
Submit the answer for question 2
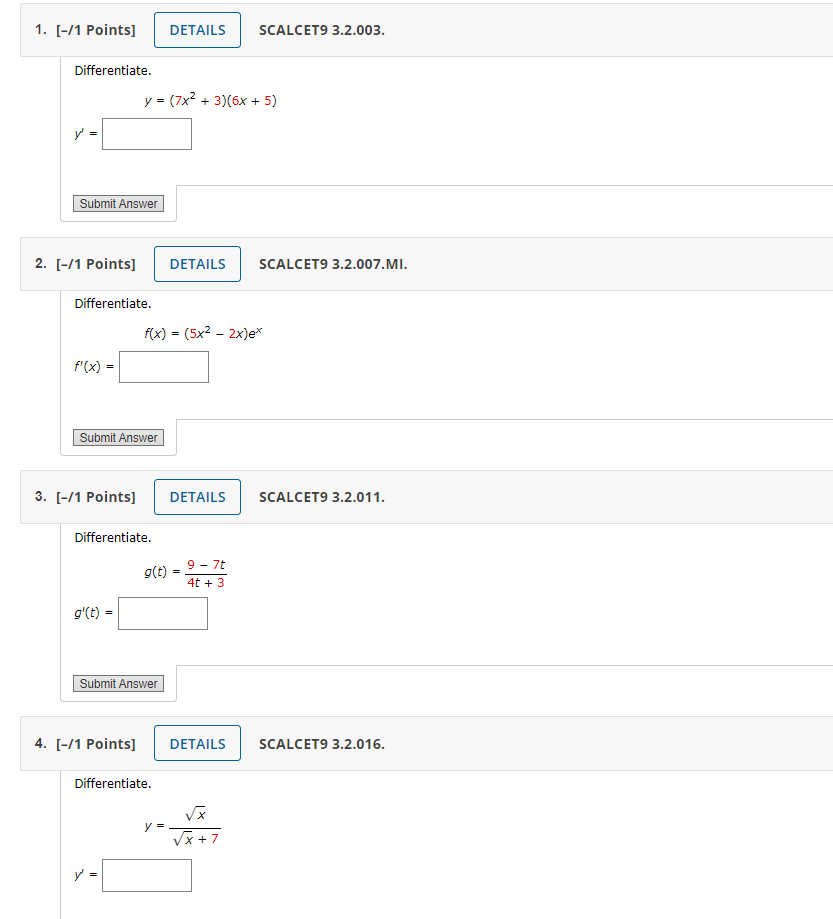tap(117, 437)
